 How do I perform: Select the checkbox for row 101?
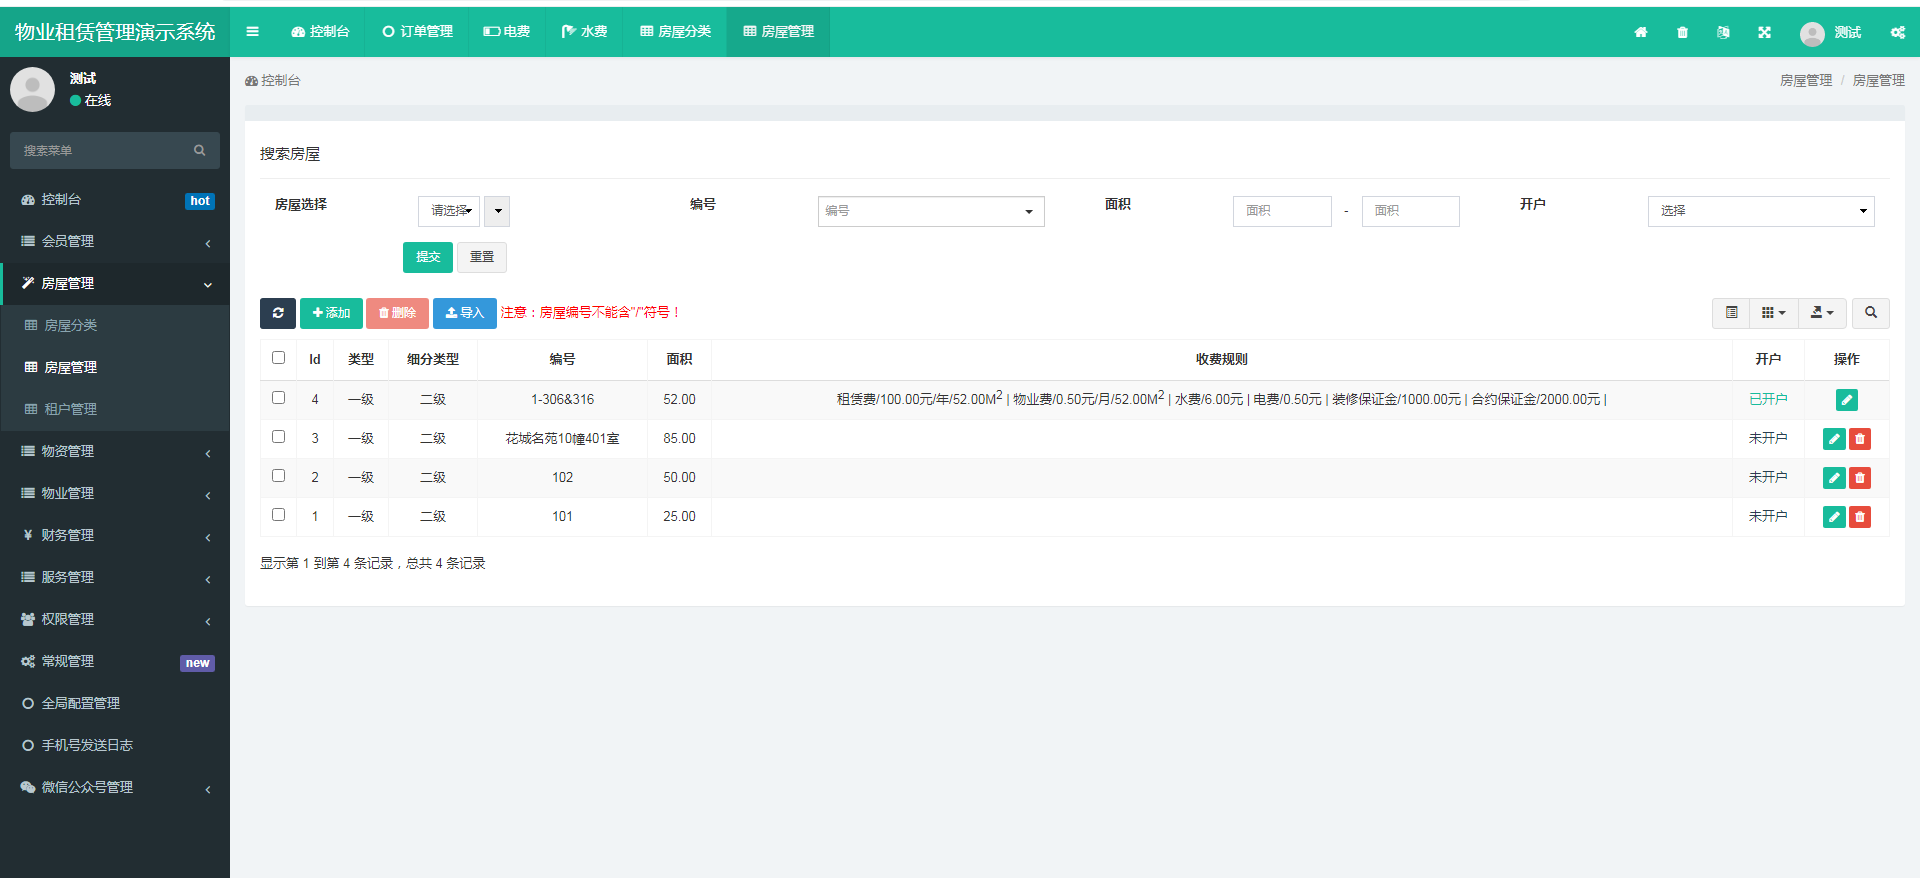point(279,515)
